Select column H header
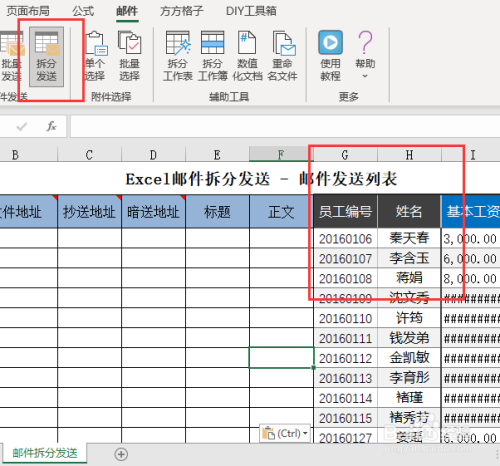The width and height of the screenshot is (500, 466). (409, 155)
